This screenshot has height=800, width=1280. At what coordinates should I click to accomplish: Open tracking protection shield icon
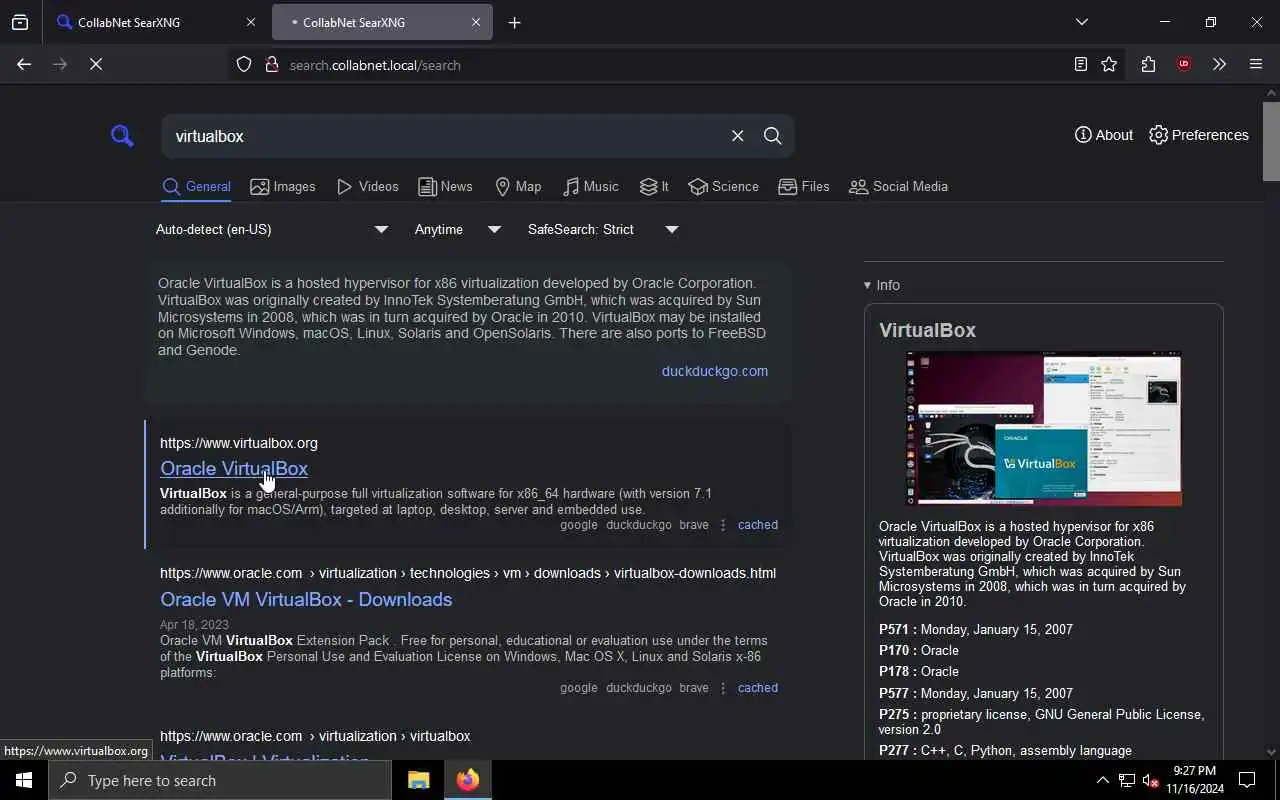(x=244, y=65)
